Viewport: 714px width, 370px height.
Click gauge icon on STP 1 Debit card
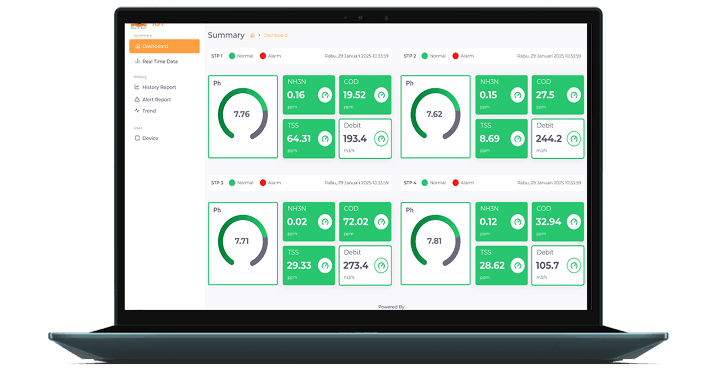(x=381, y=139)
